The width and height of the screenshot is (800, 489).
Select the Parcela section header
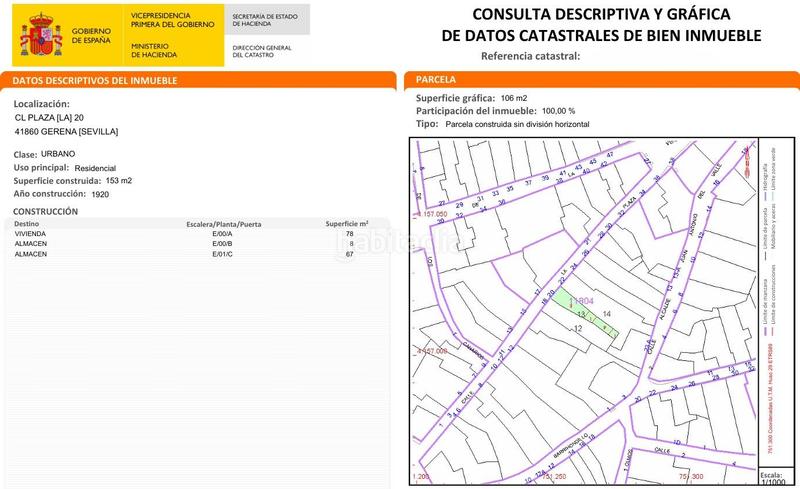[x=436, y=78]
